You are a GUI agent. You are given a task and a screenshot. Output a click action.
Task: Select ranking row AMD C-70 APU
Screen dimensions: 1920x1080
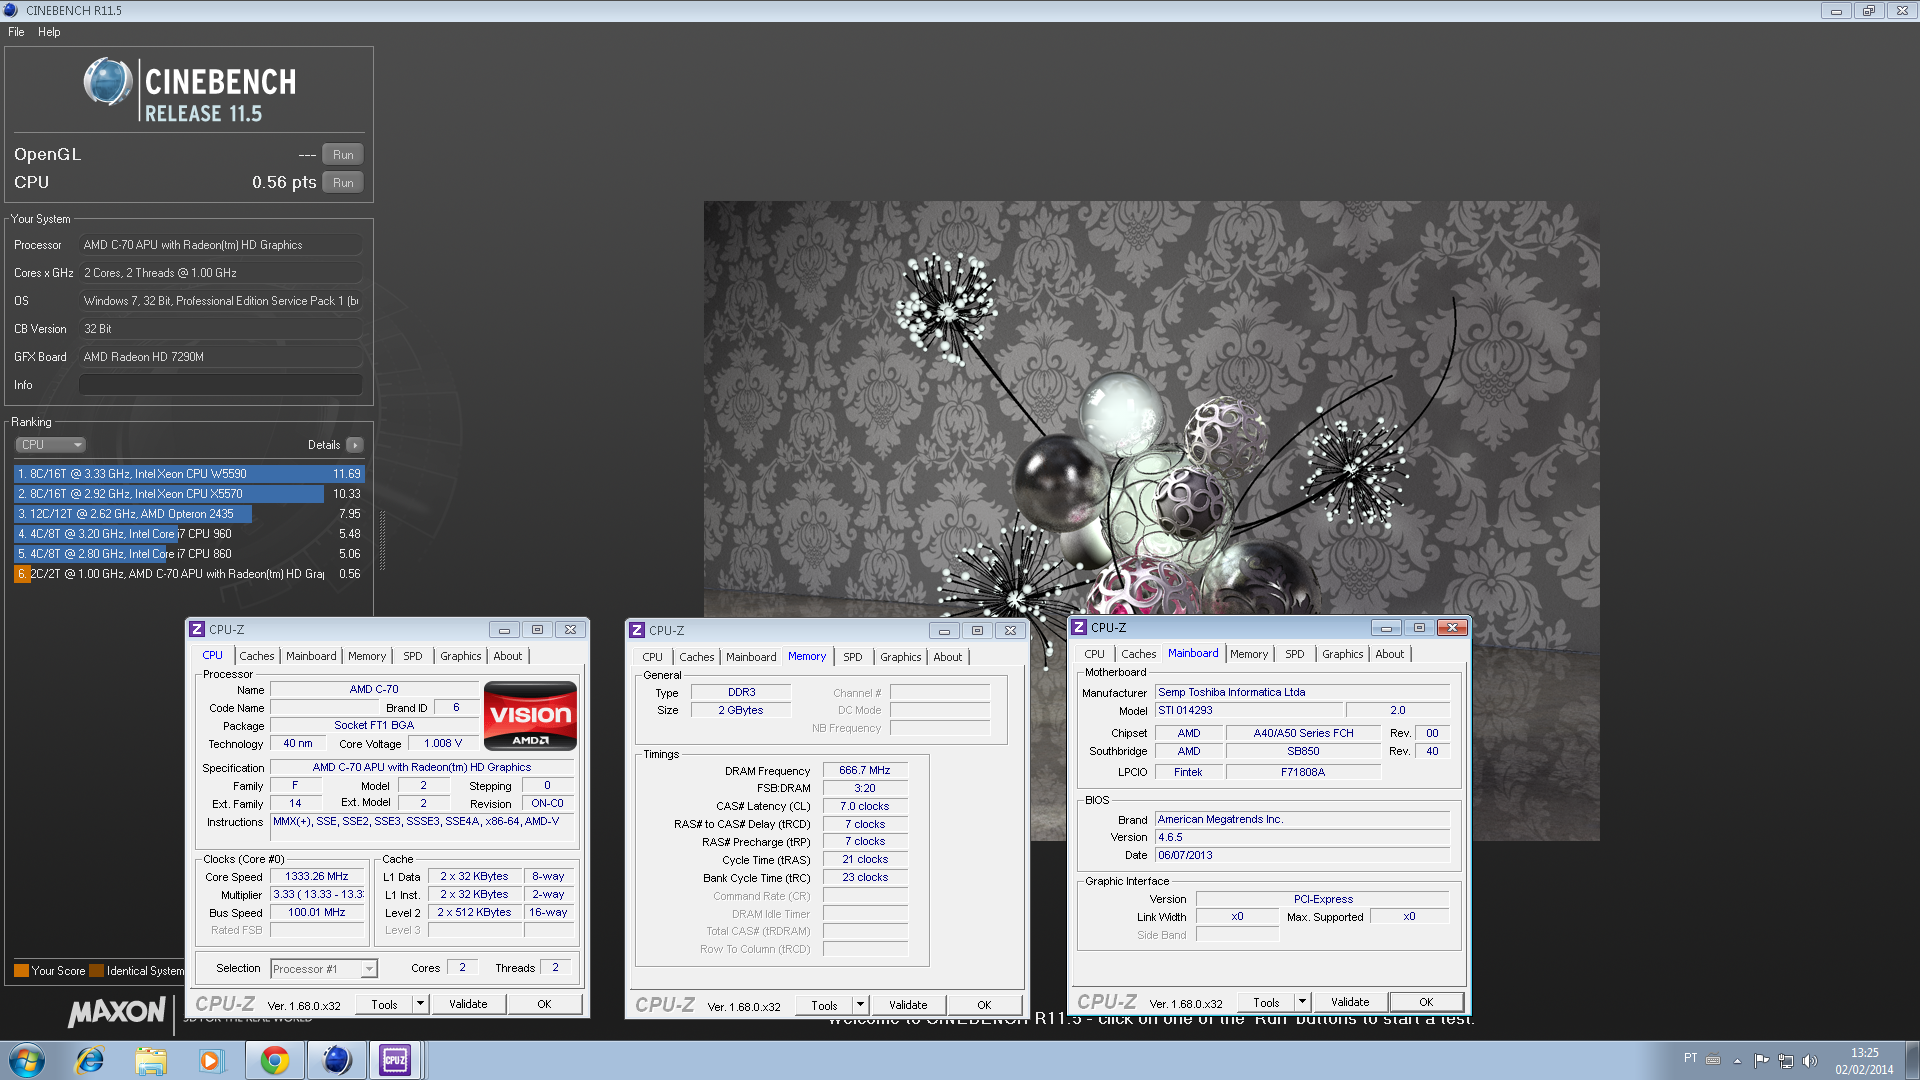pos(189,574)
